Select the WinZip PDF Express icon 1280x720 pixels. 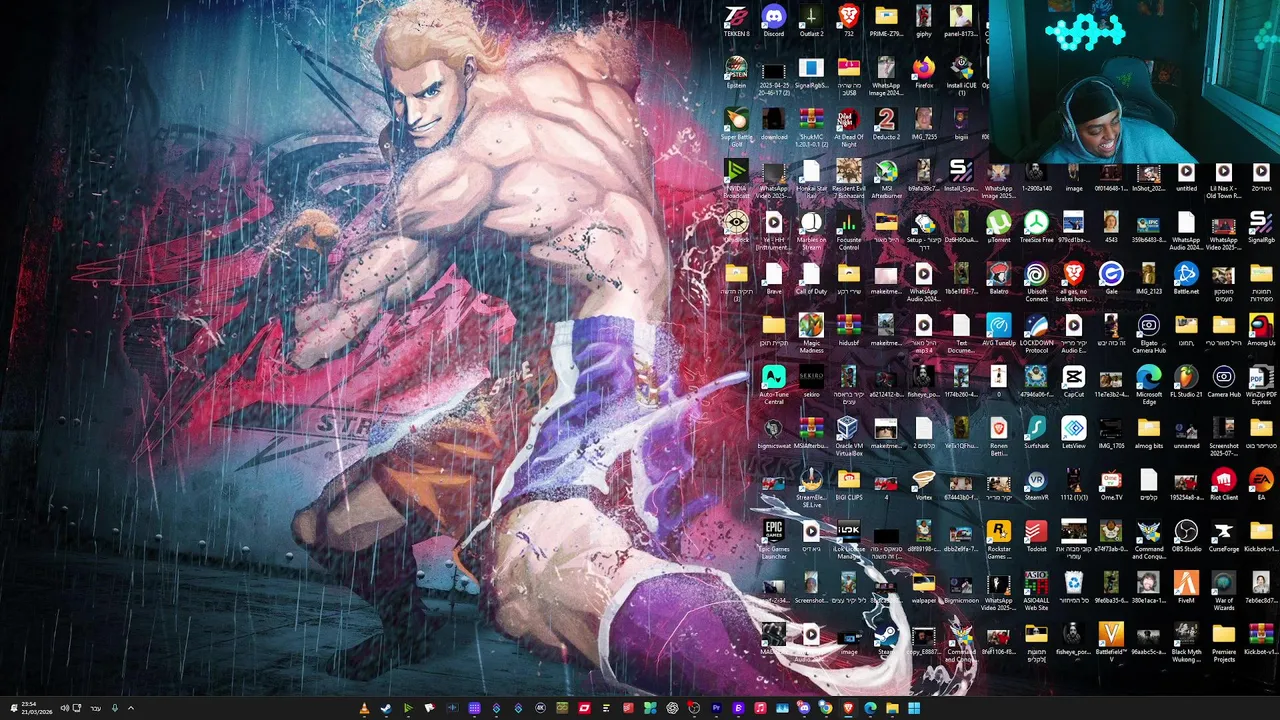point(1261,386)
